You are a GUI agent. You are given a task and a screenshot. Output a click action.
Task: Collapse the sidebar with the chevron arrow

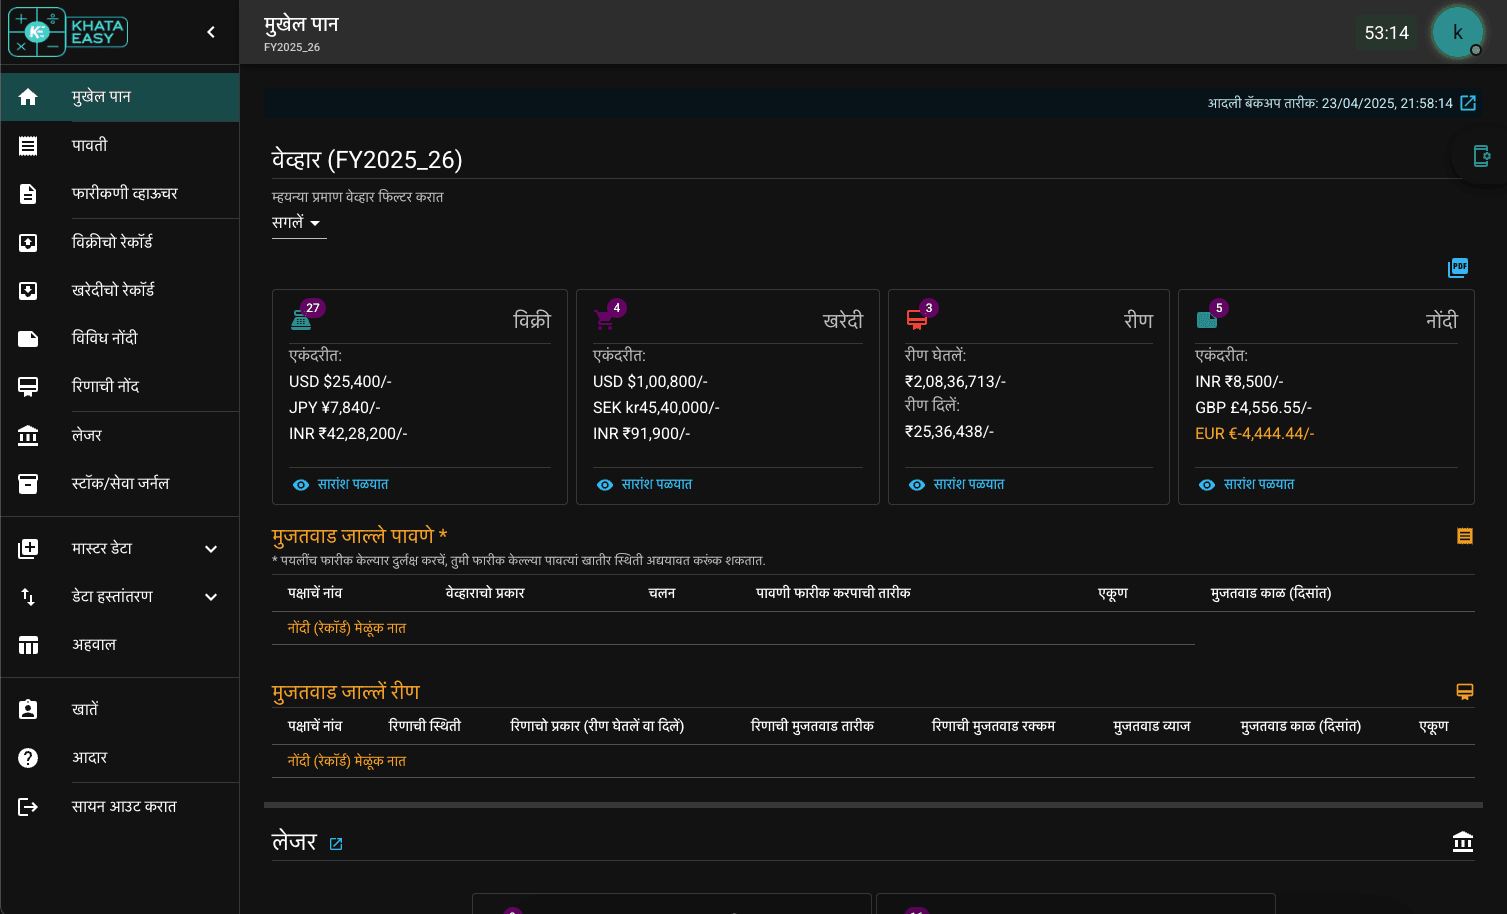[211, 32]
